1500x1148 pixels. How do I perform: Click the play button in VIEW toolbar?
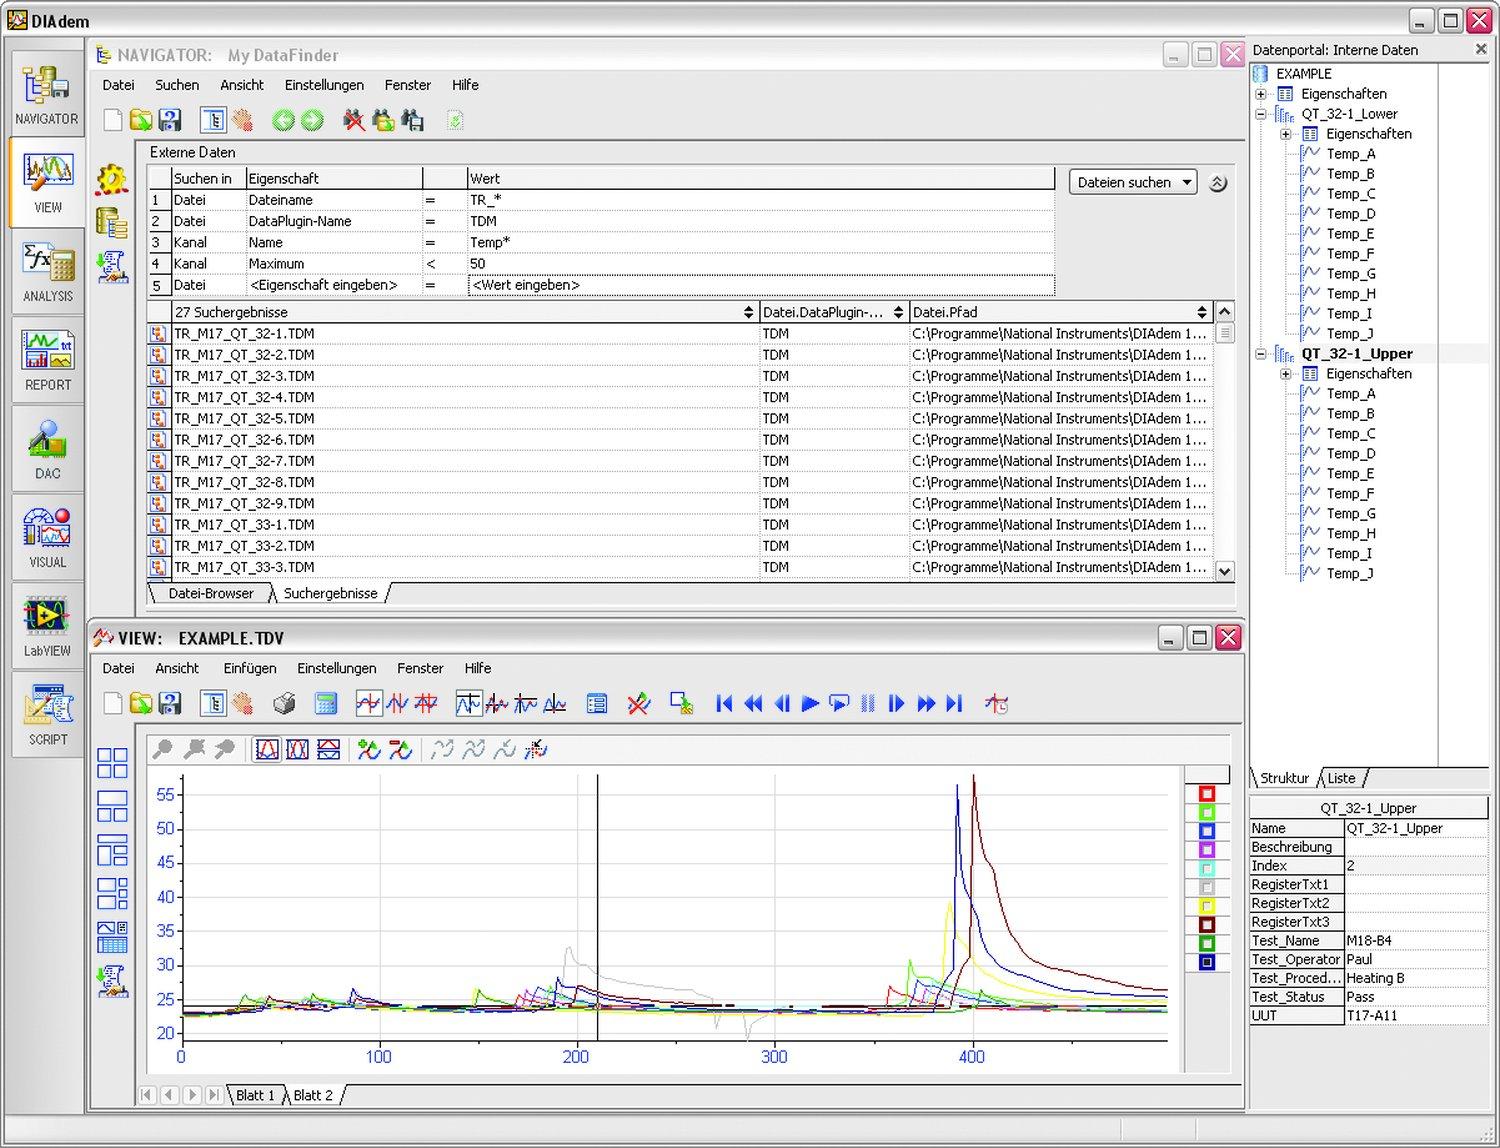pyautogui.click(x=810, y=704)
